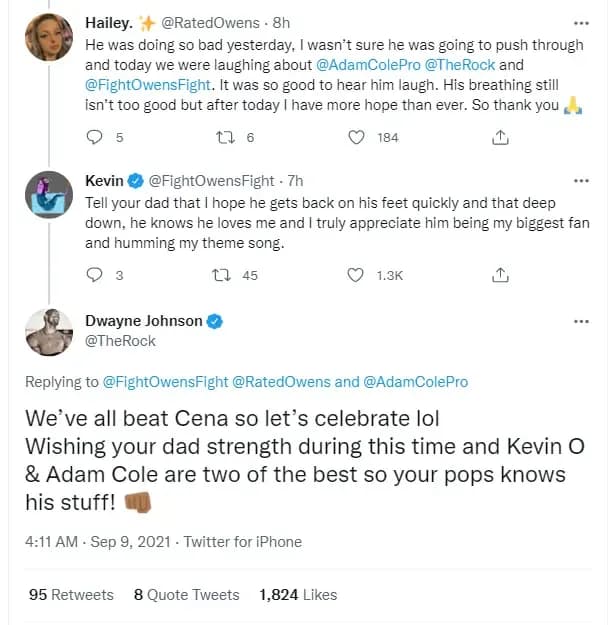Share Kevin's tweet
613x625 pixels.
[x=501, y=275]
